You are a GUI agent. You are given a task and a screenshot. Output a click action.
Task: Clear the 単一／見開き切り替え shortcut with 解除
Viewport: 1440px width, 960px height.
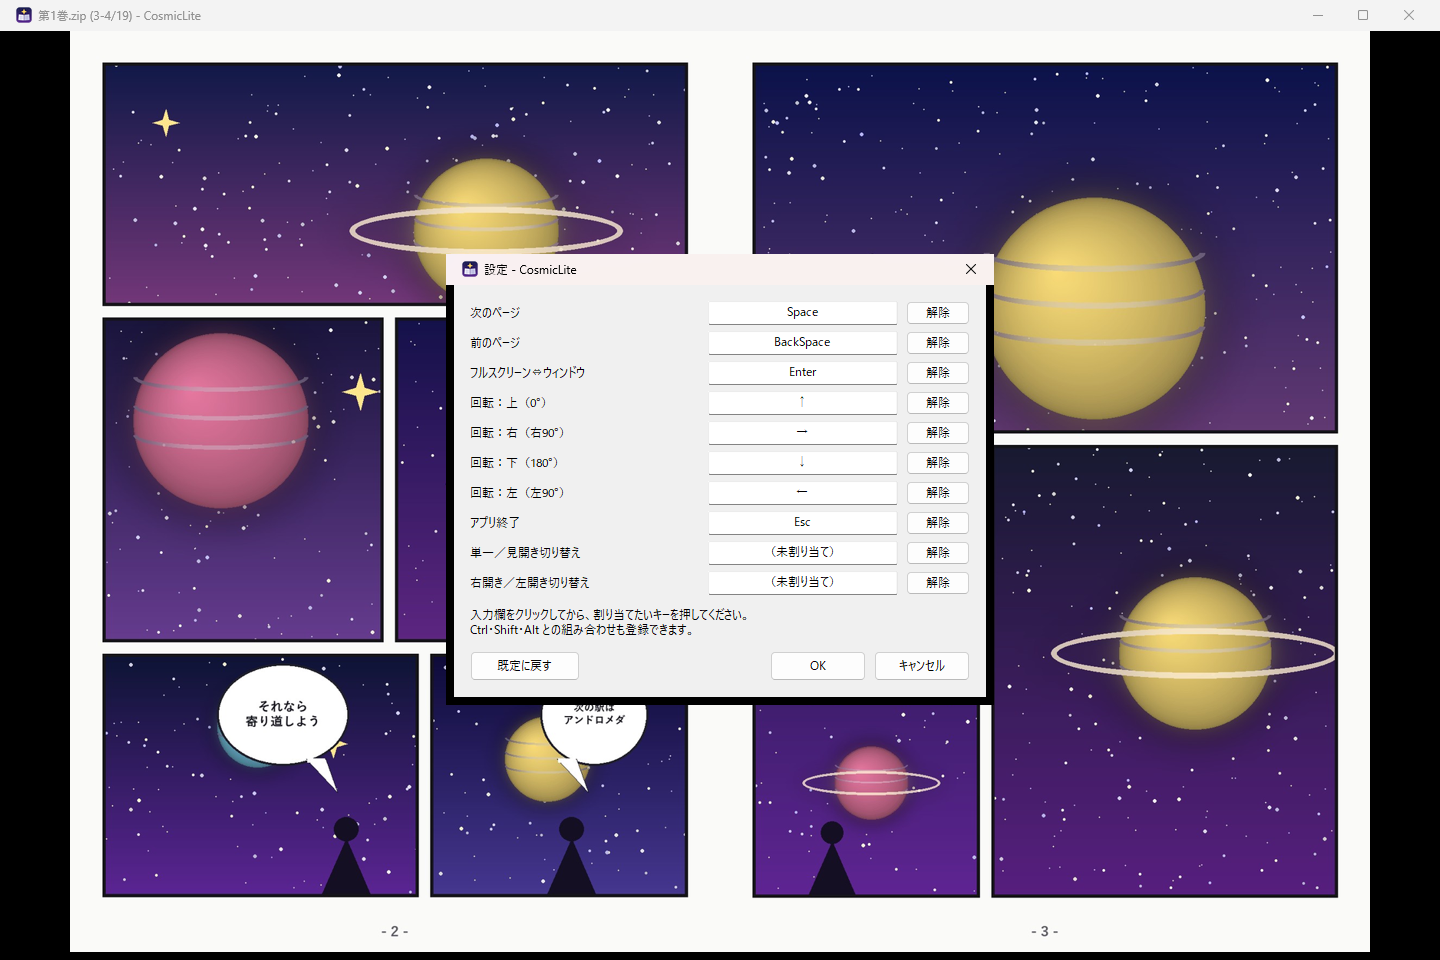[x=938, y=553]
